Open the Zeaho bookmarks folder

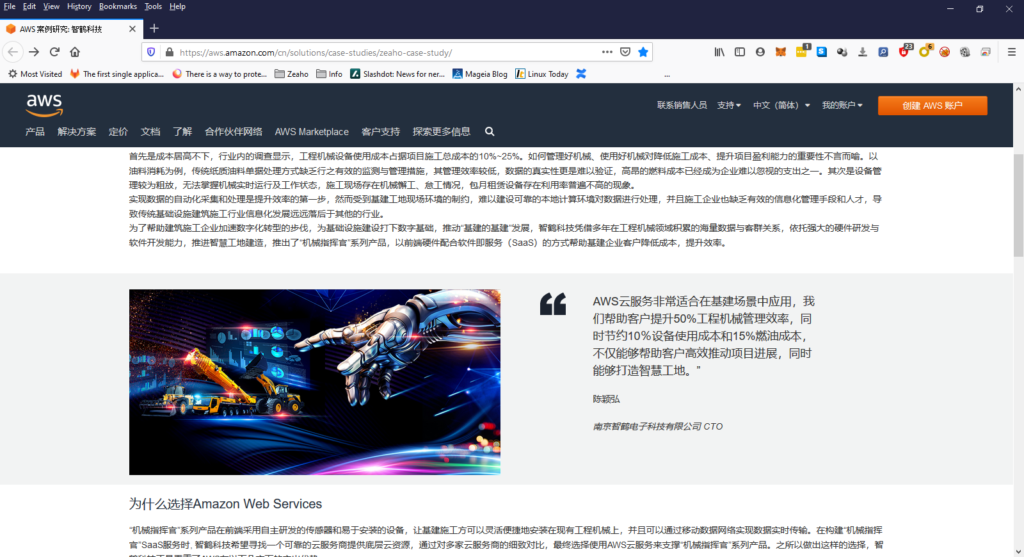(x=291, y=74)
